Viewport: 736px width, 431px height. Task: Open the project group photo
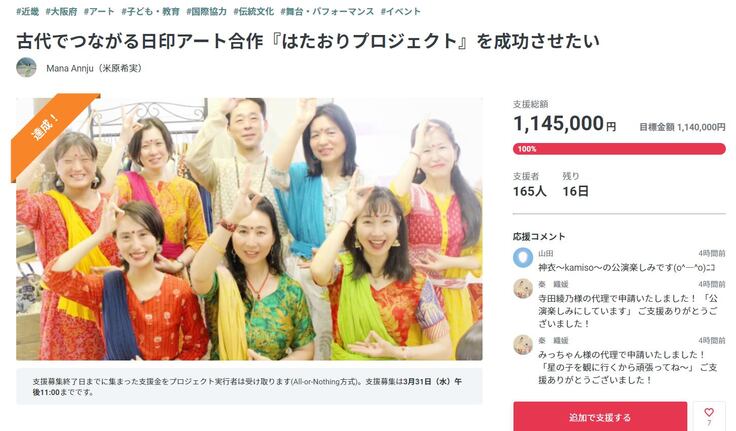[x=249, y=229]
